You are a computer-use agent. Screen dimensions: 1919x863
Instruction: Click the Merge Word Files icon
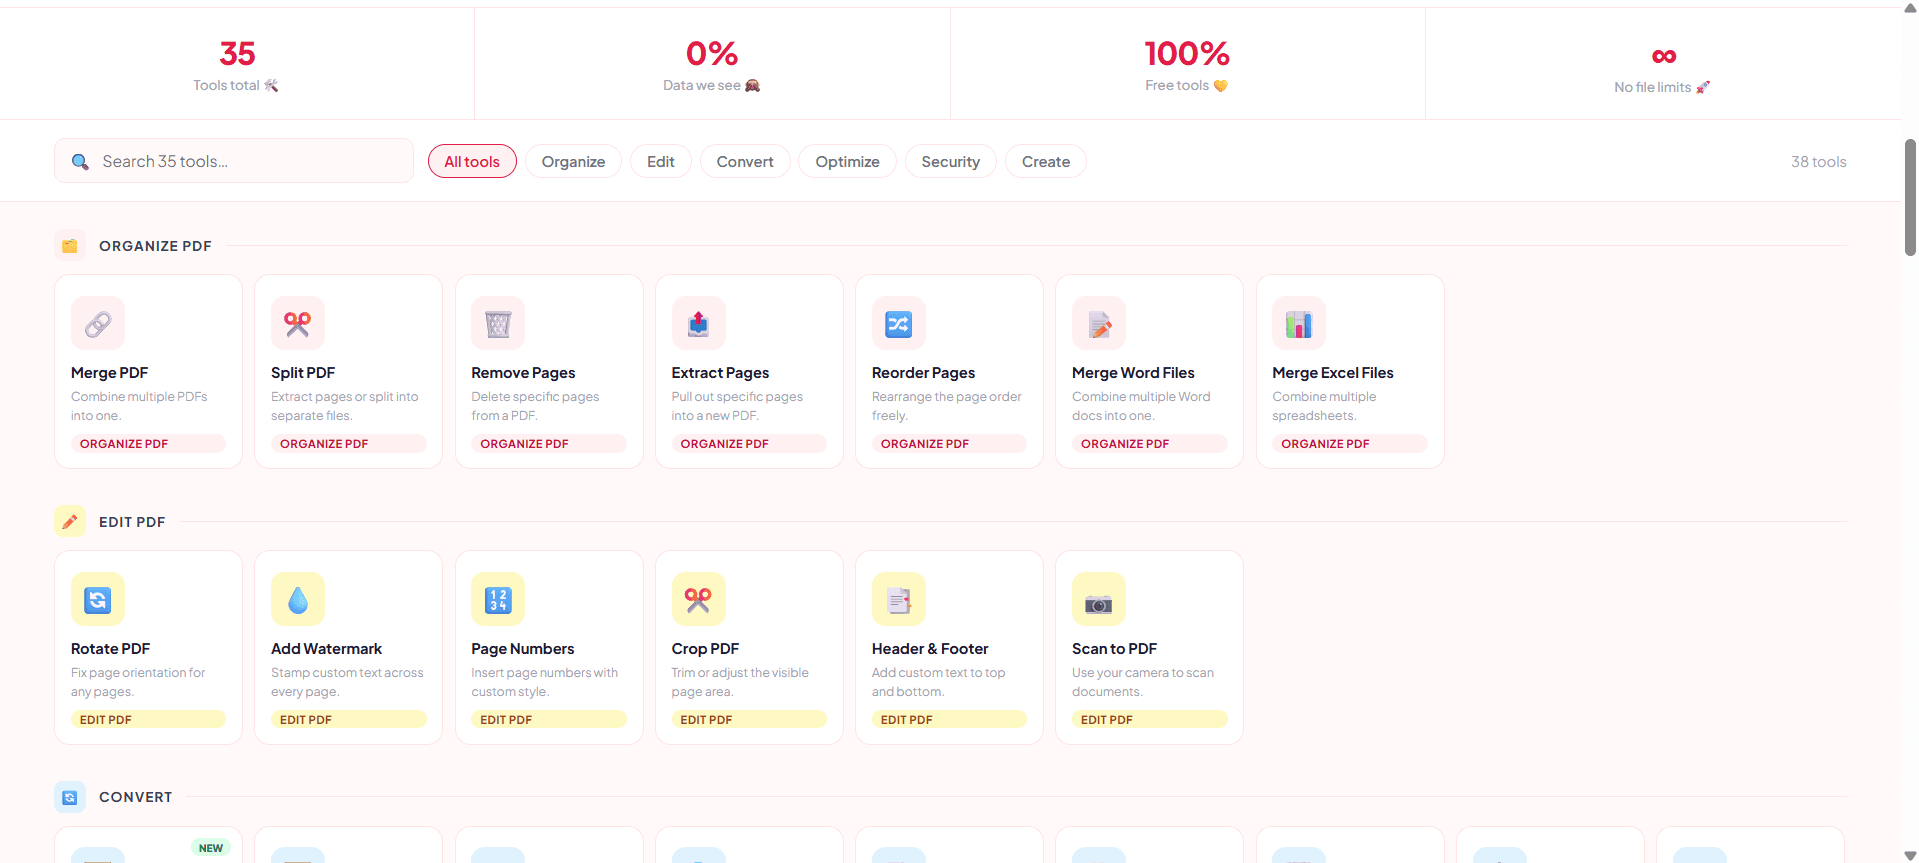(x=1099, y=323)
